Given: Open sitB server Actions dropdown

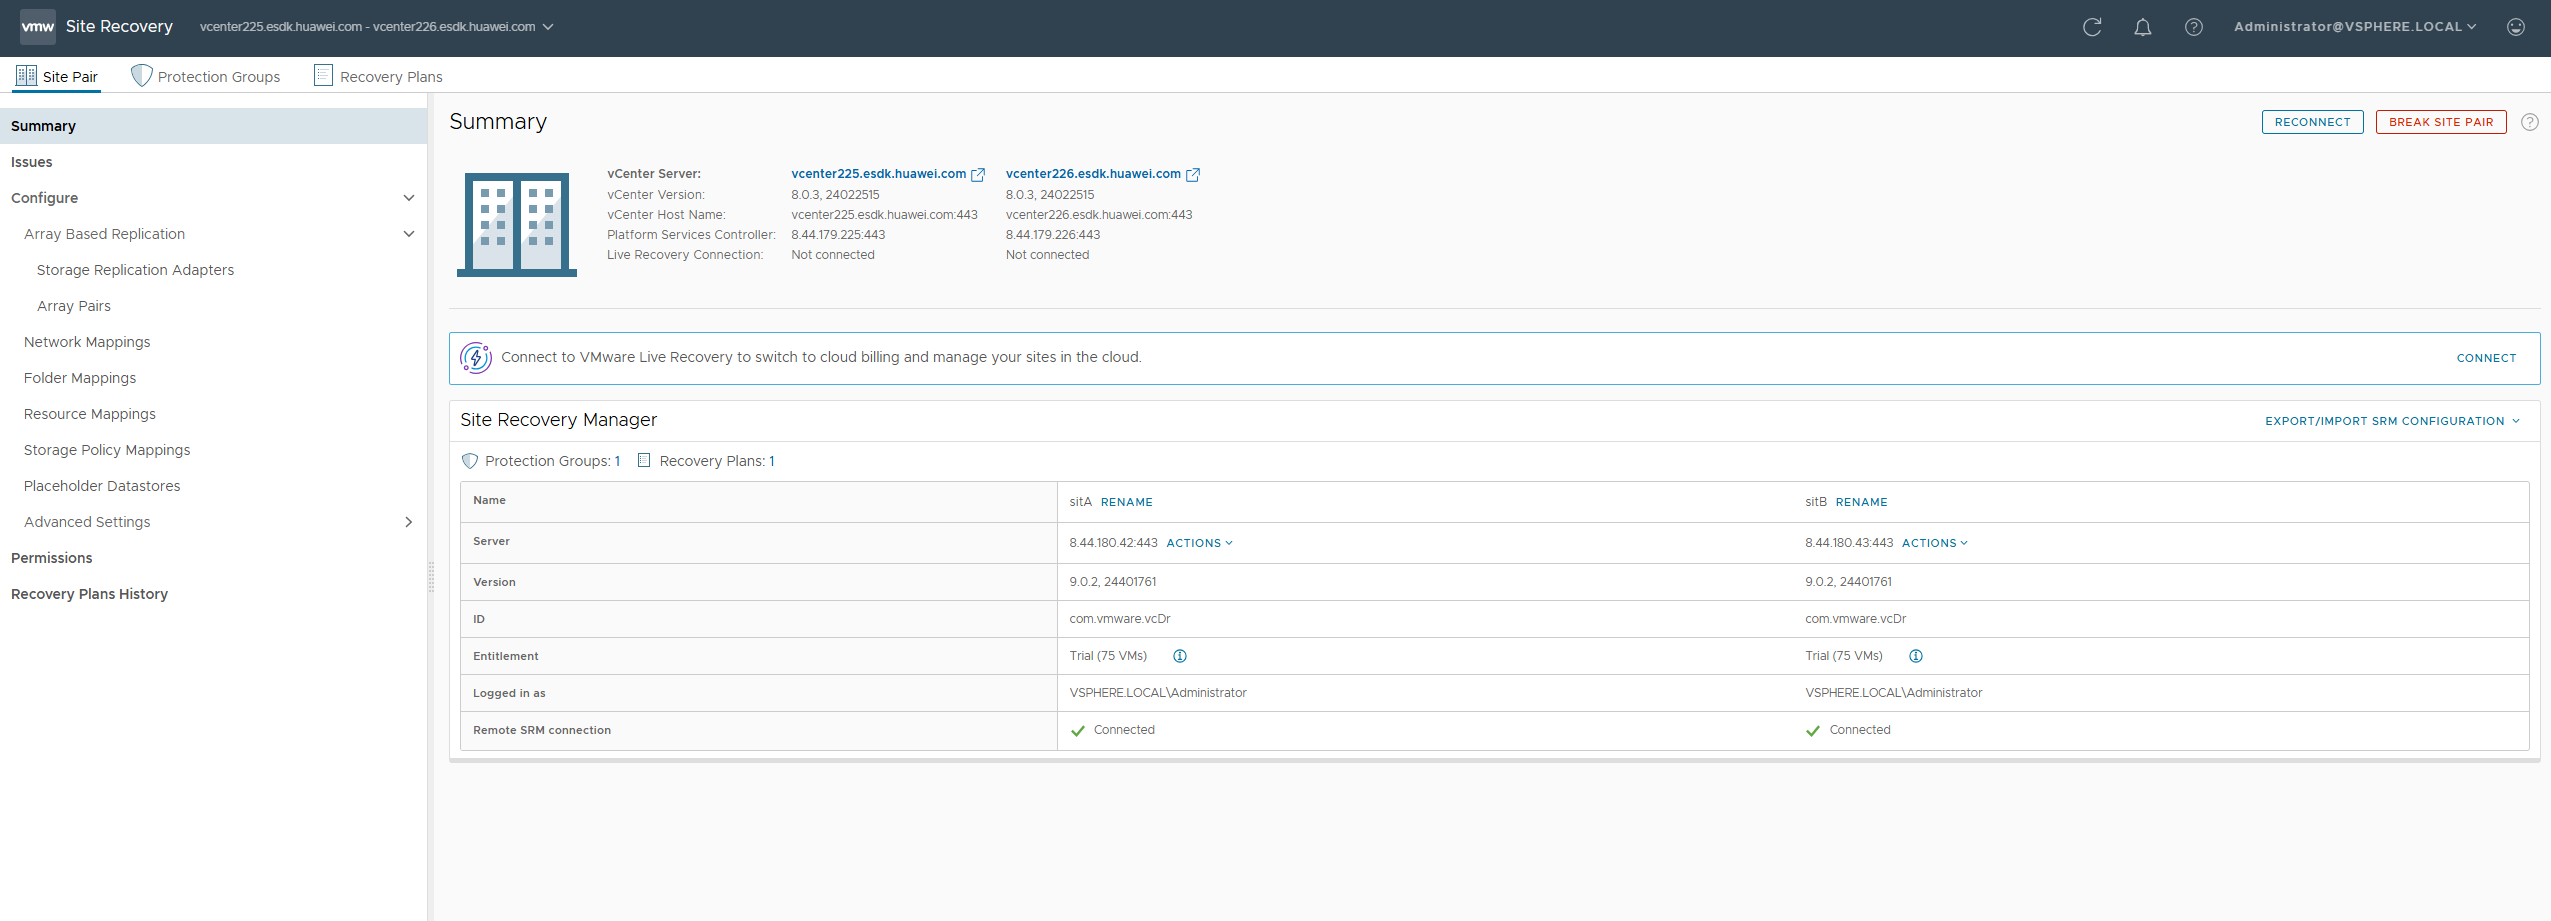Looking at the screenshot, I should tap(1935, 543).
